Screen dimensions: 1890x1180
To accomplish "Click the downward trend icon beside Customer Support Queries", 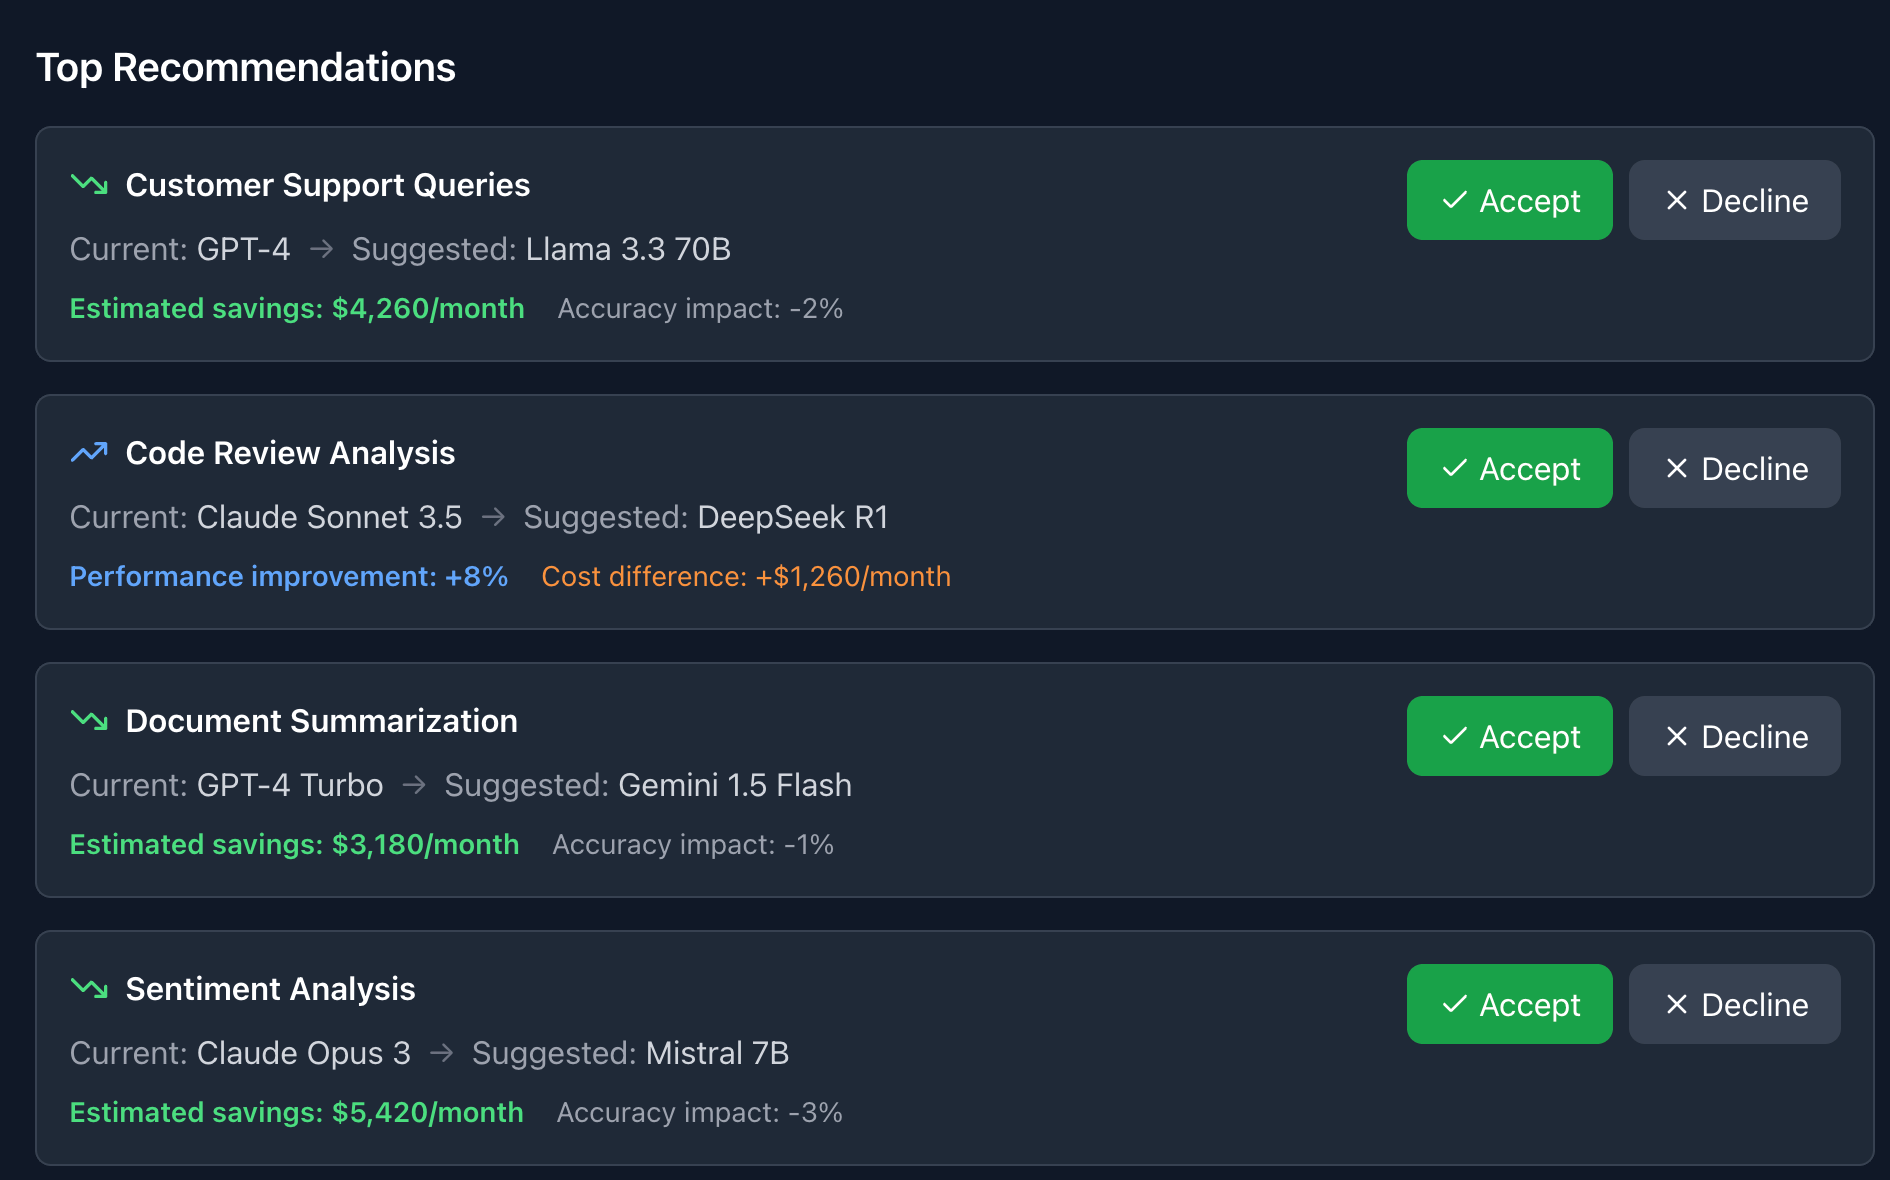I will click(89, 184).
